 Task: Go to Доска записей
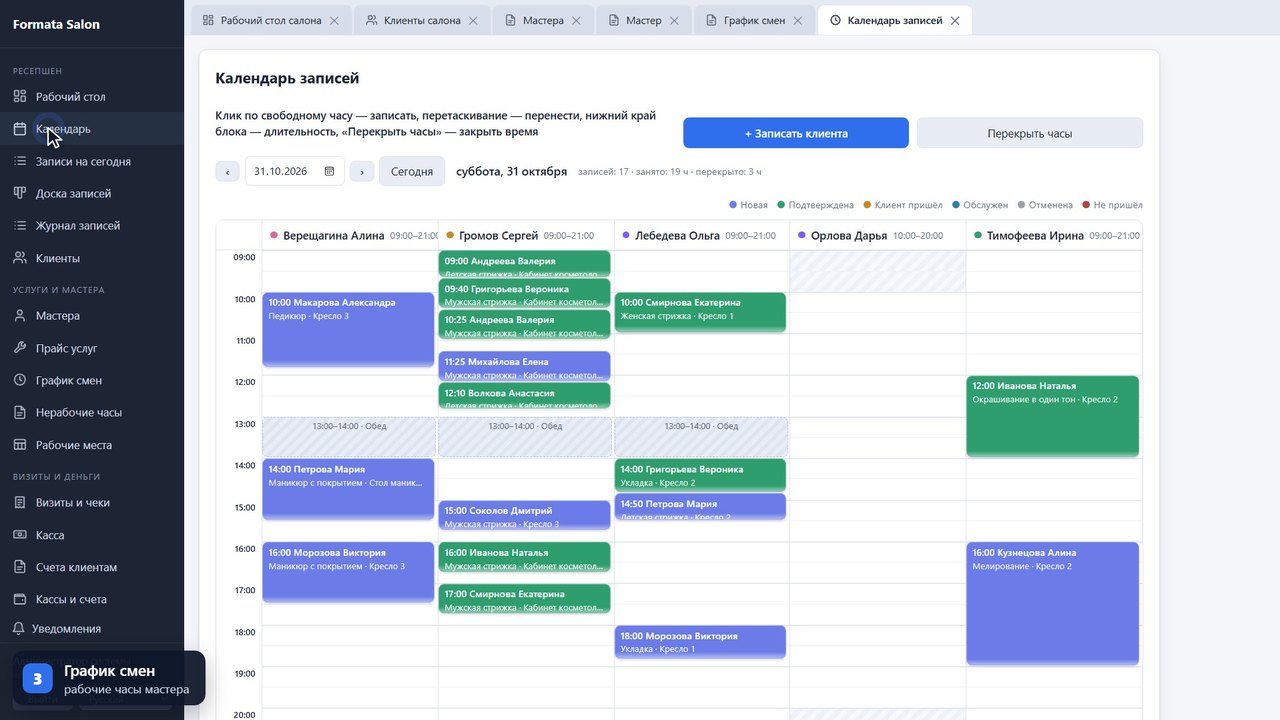click(92, 193)
